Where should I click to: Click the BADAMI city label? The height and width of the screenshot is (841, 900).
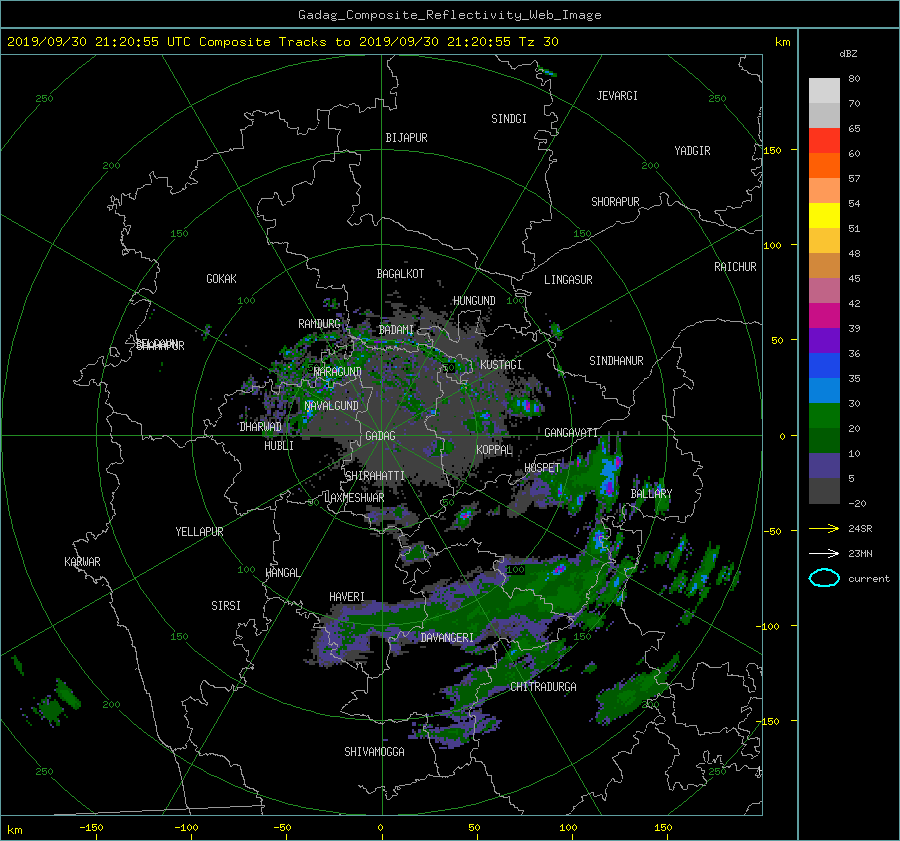pos(396,330)
